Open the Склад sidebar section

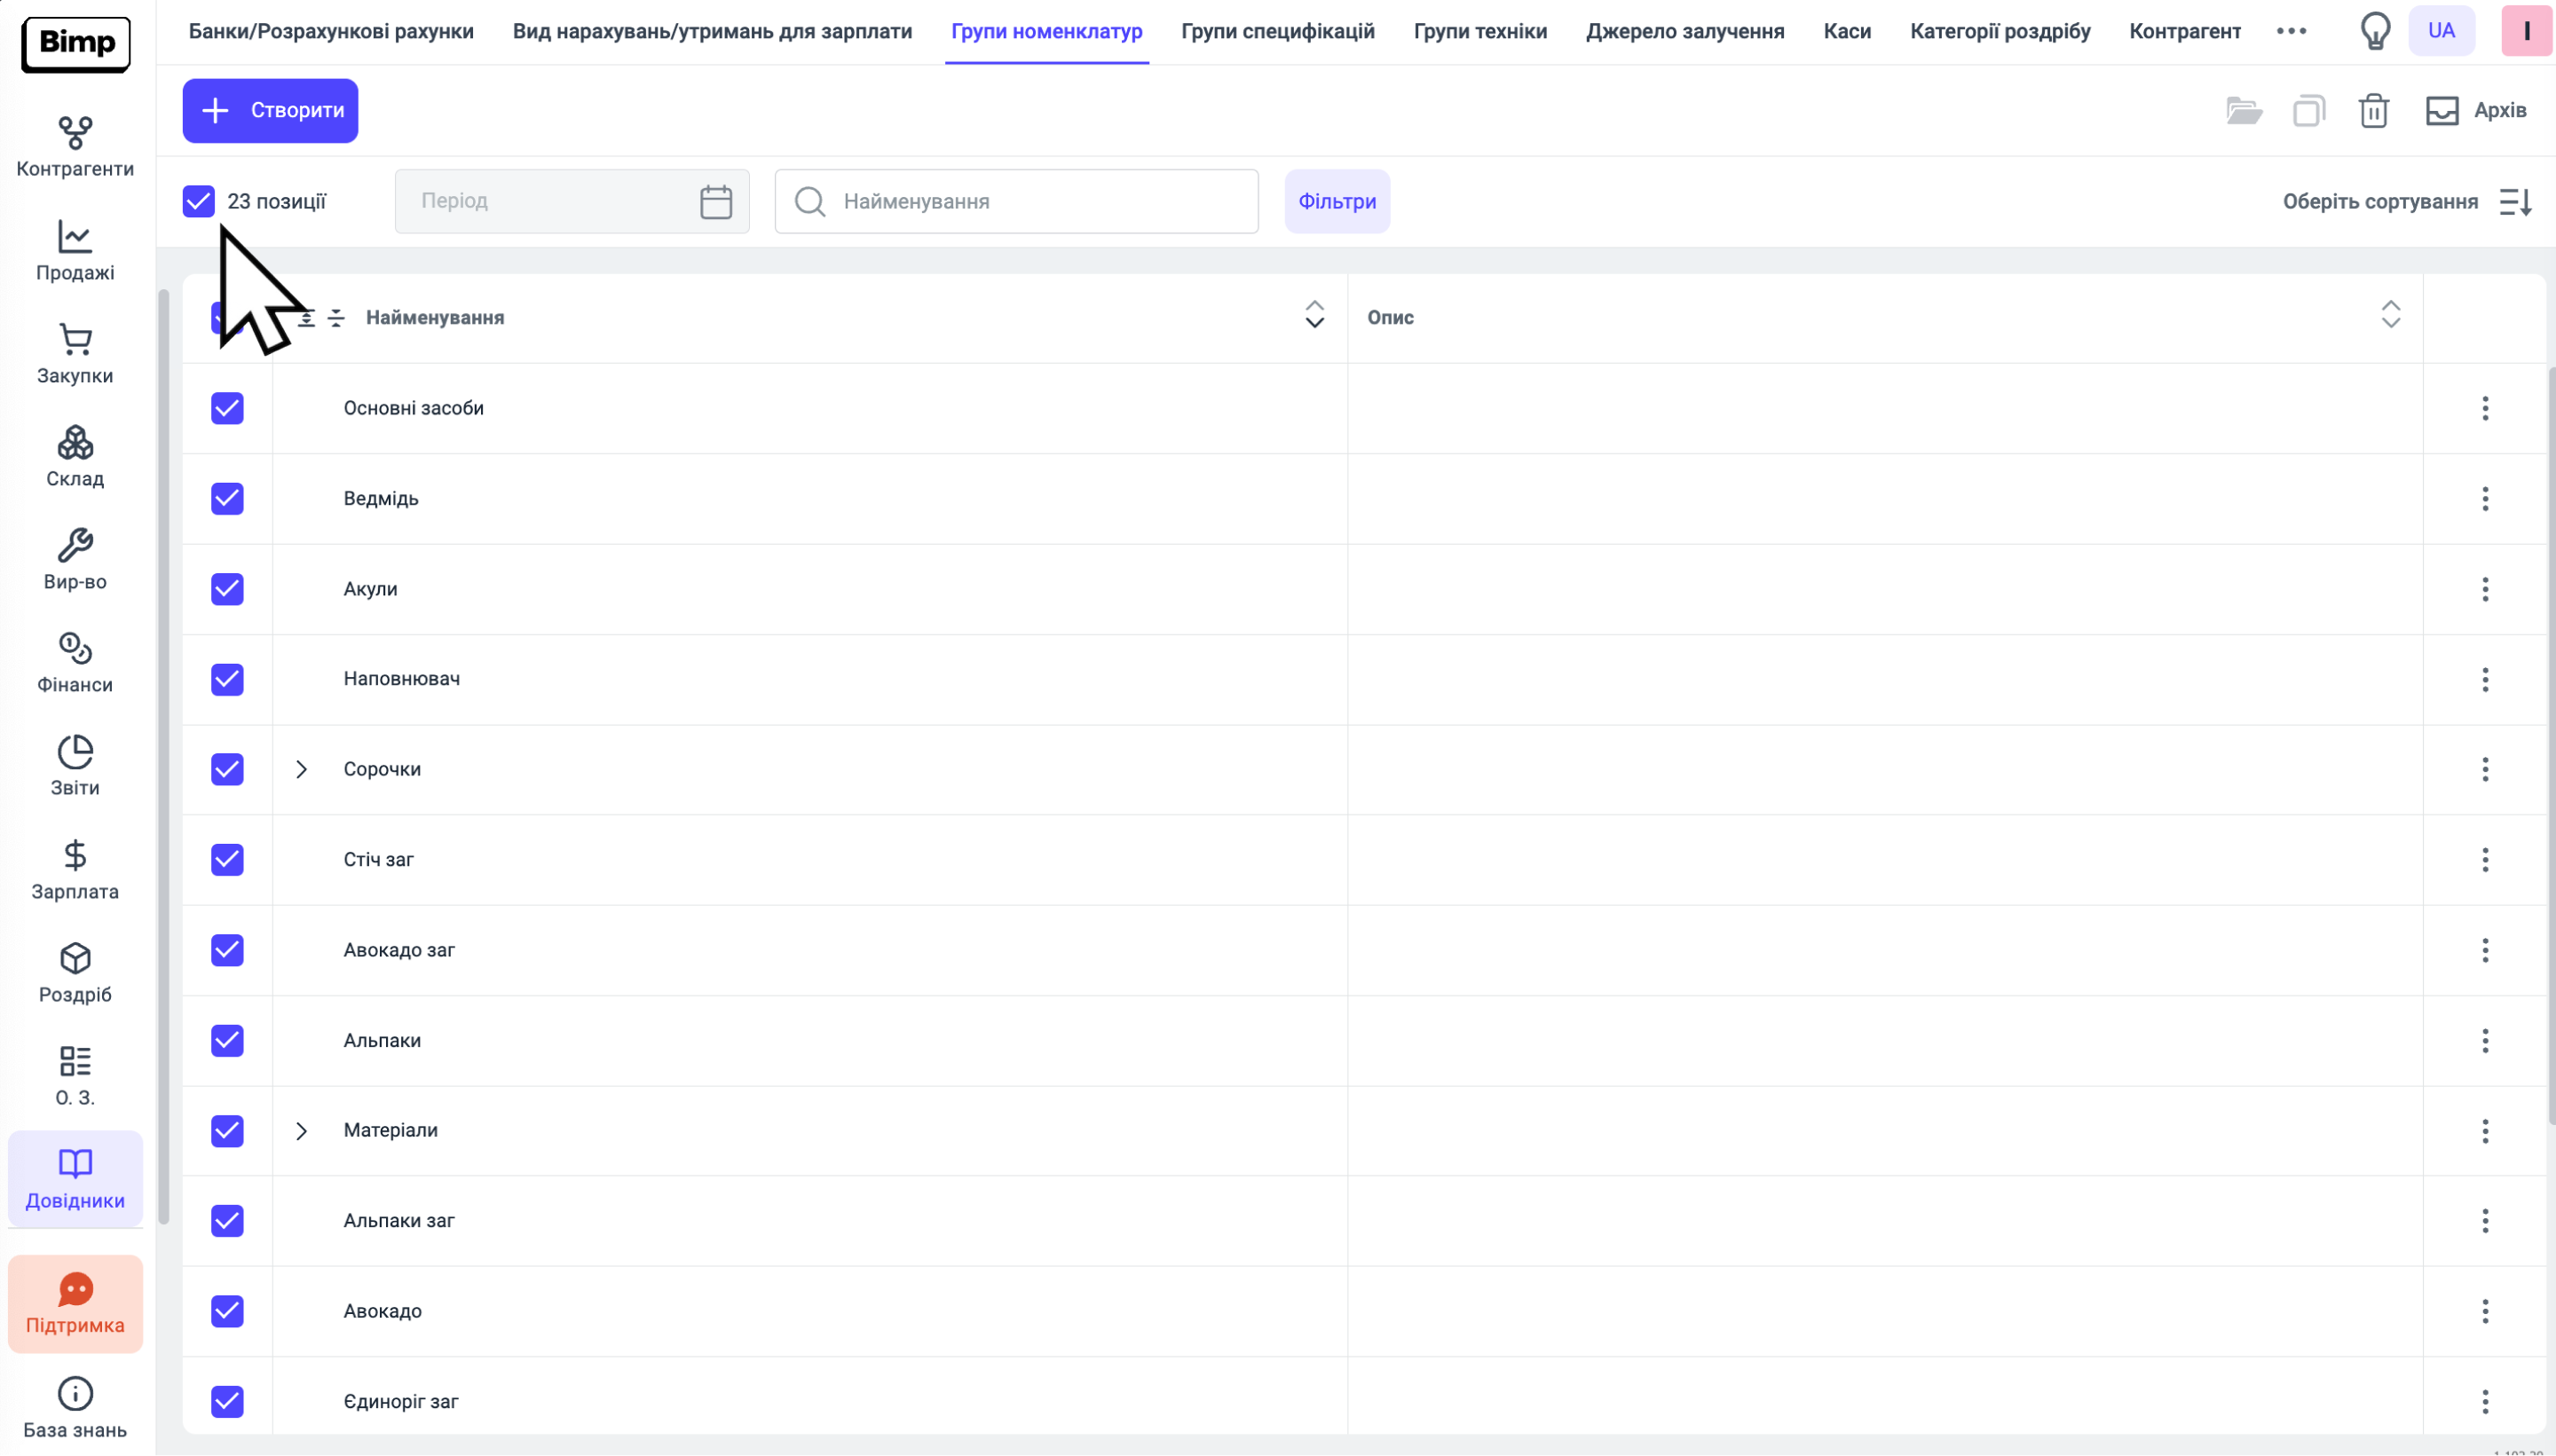point(75,457)
